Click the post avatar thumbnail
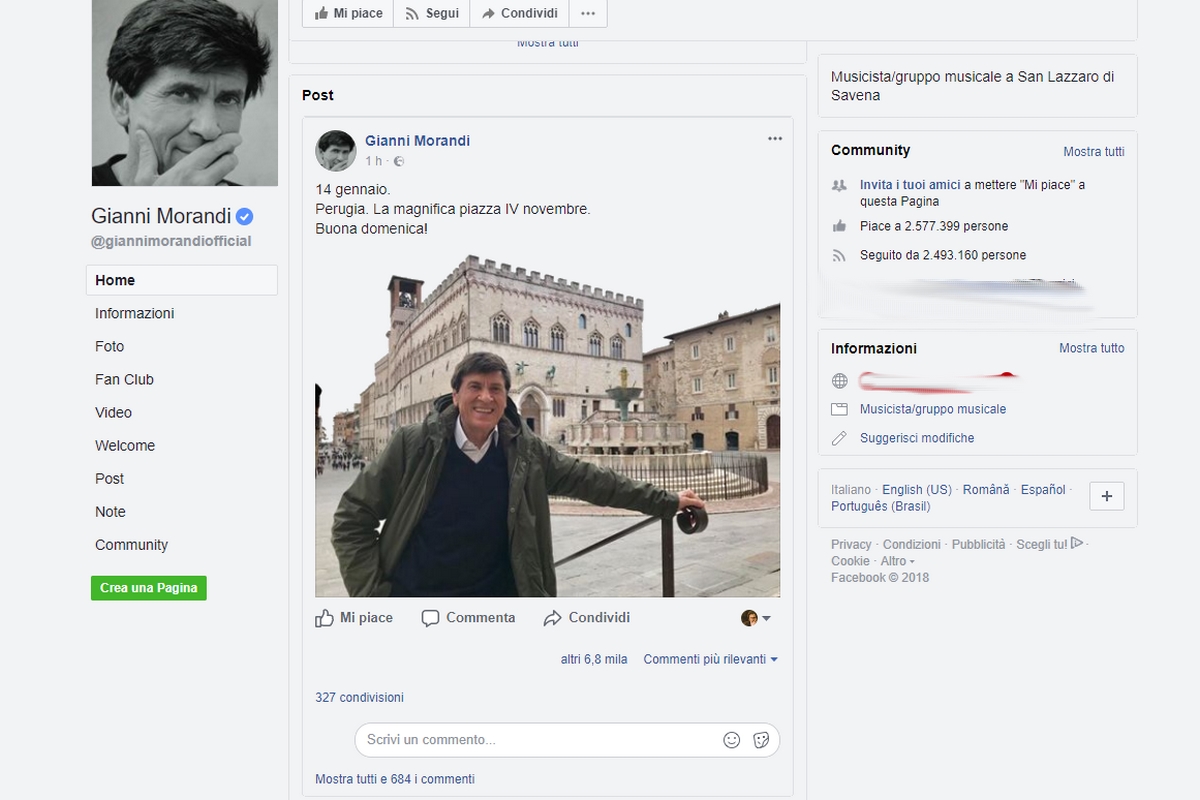 click(336, 150)
